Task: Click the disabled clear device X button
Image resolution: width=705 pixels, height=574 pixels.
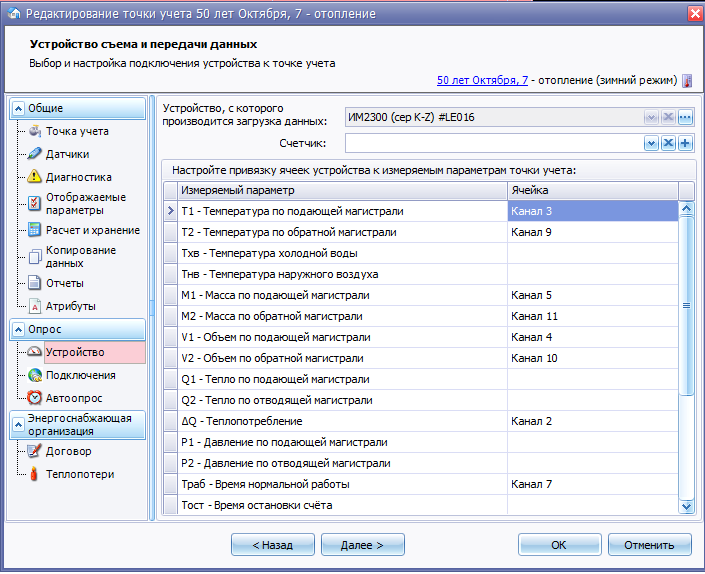Action: [x=668, y=117]
